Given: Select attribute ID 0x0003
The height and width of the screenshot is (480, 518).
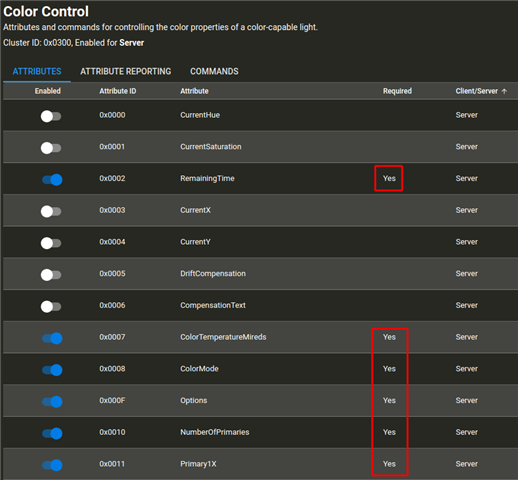Looking at the screenshot, I should point(112,210).
